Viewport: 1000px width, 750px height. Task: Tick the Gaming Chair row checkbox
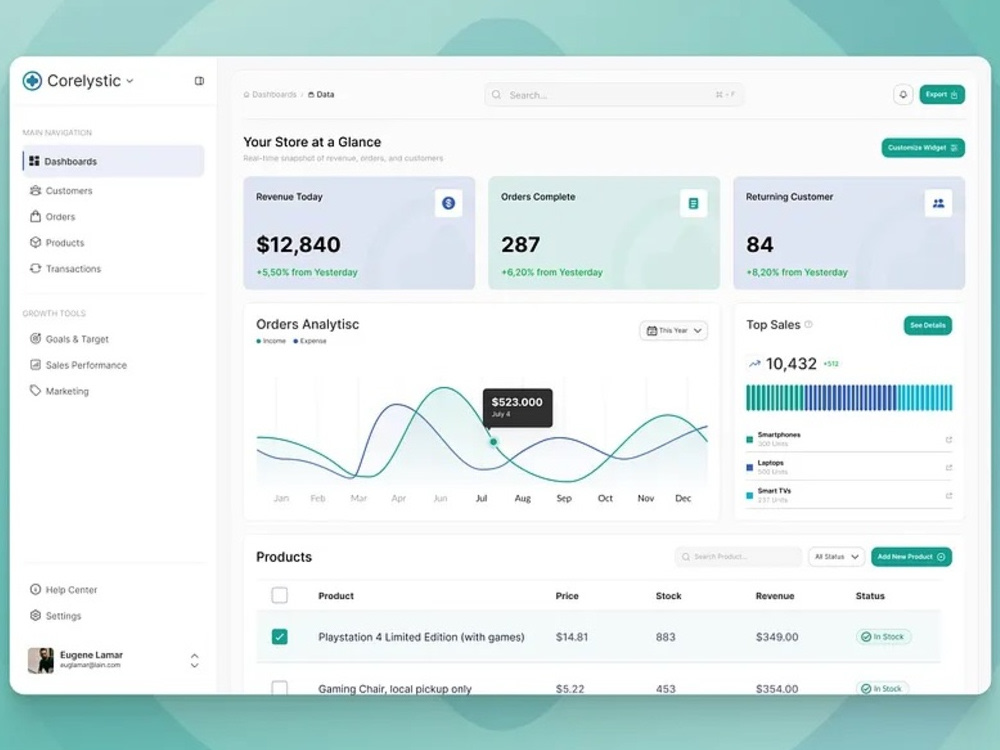[279, 688]
